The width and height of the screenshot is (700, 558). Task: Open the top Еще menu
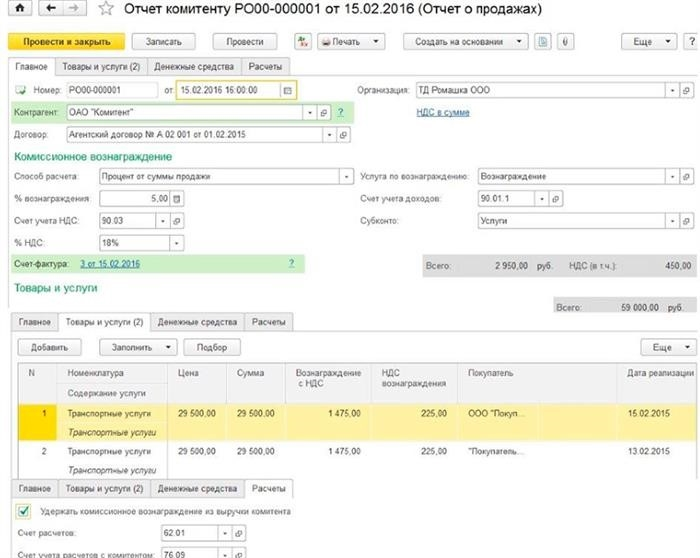click(649, 42)
